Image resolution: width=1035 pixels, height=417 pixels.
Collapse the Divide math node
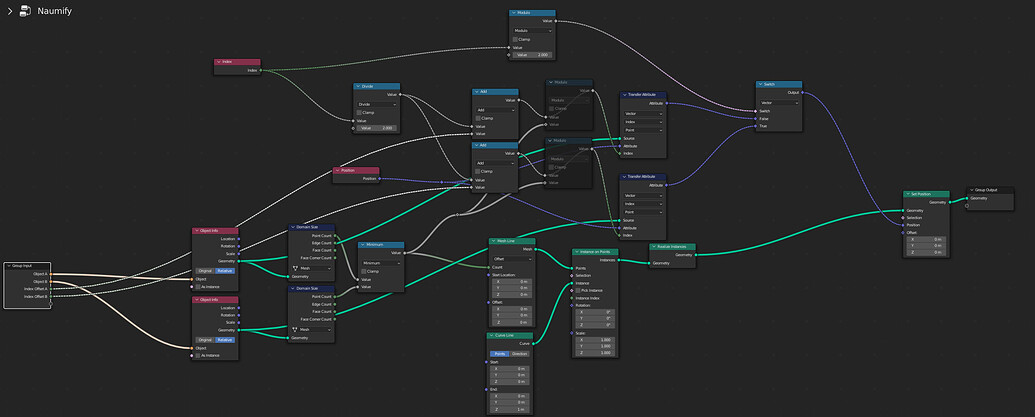tap(358, 86)
